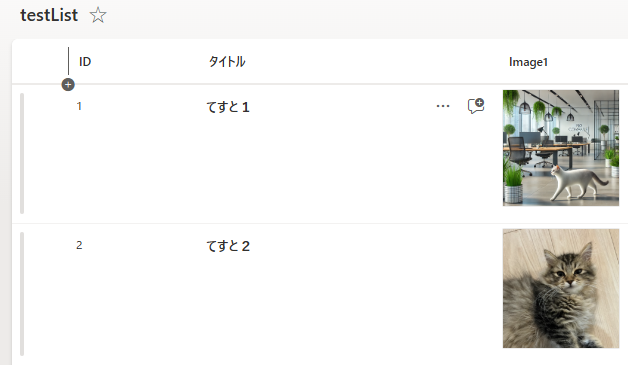The height and width of the screenshot is (365, 628).
Task: Click the office cat image thumbnail
Action: (x=561, y=148)
